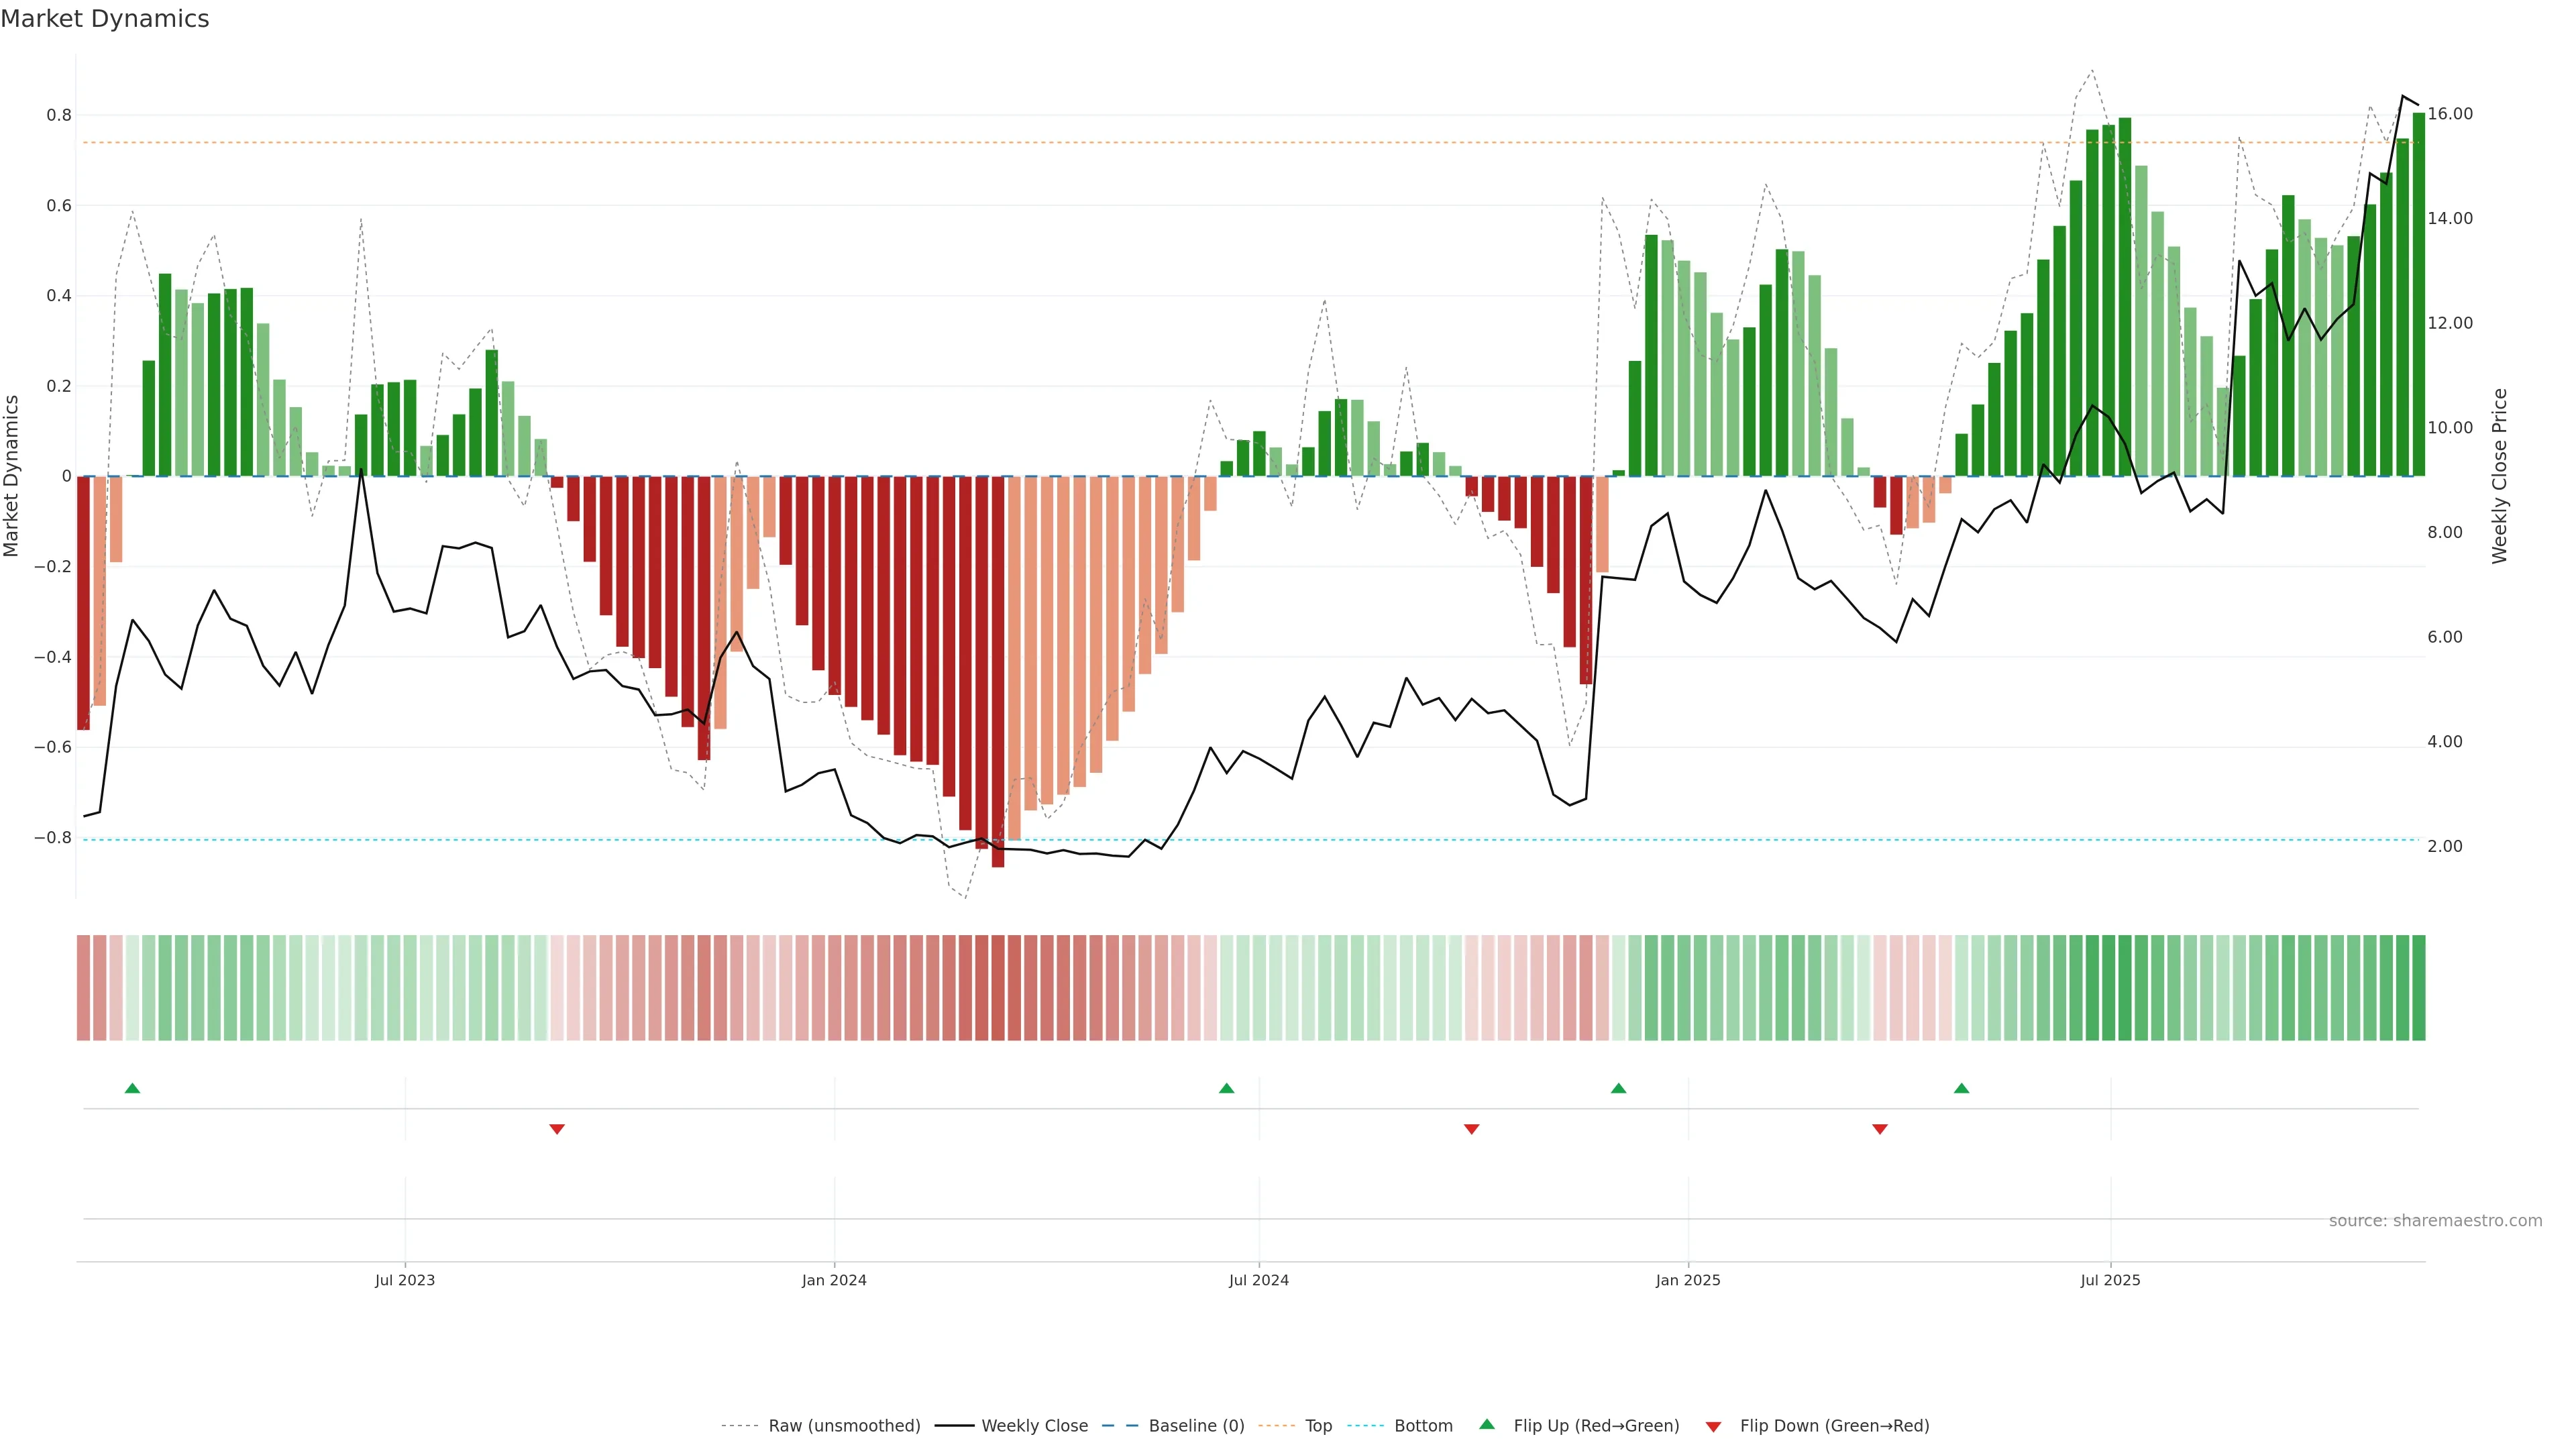Toggle the Baseline (0) legend entry

pyautogui.click(x=1196, y=1426)
